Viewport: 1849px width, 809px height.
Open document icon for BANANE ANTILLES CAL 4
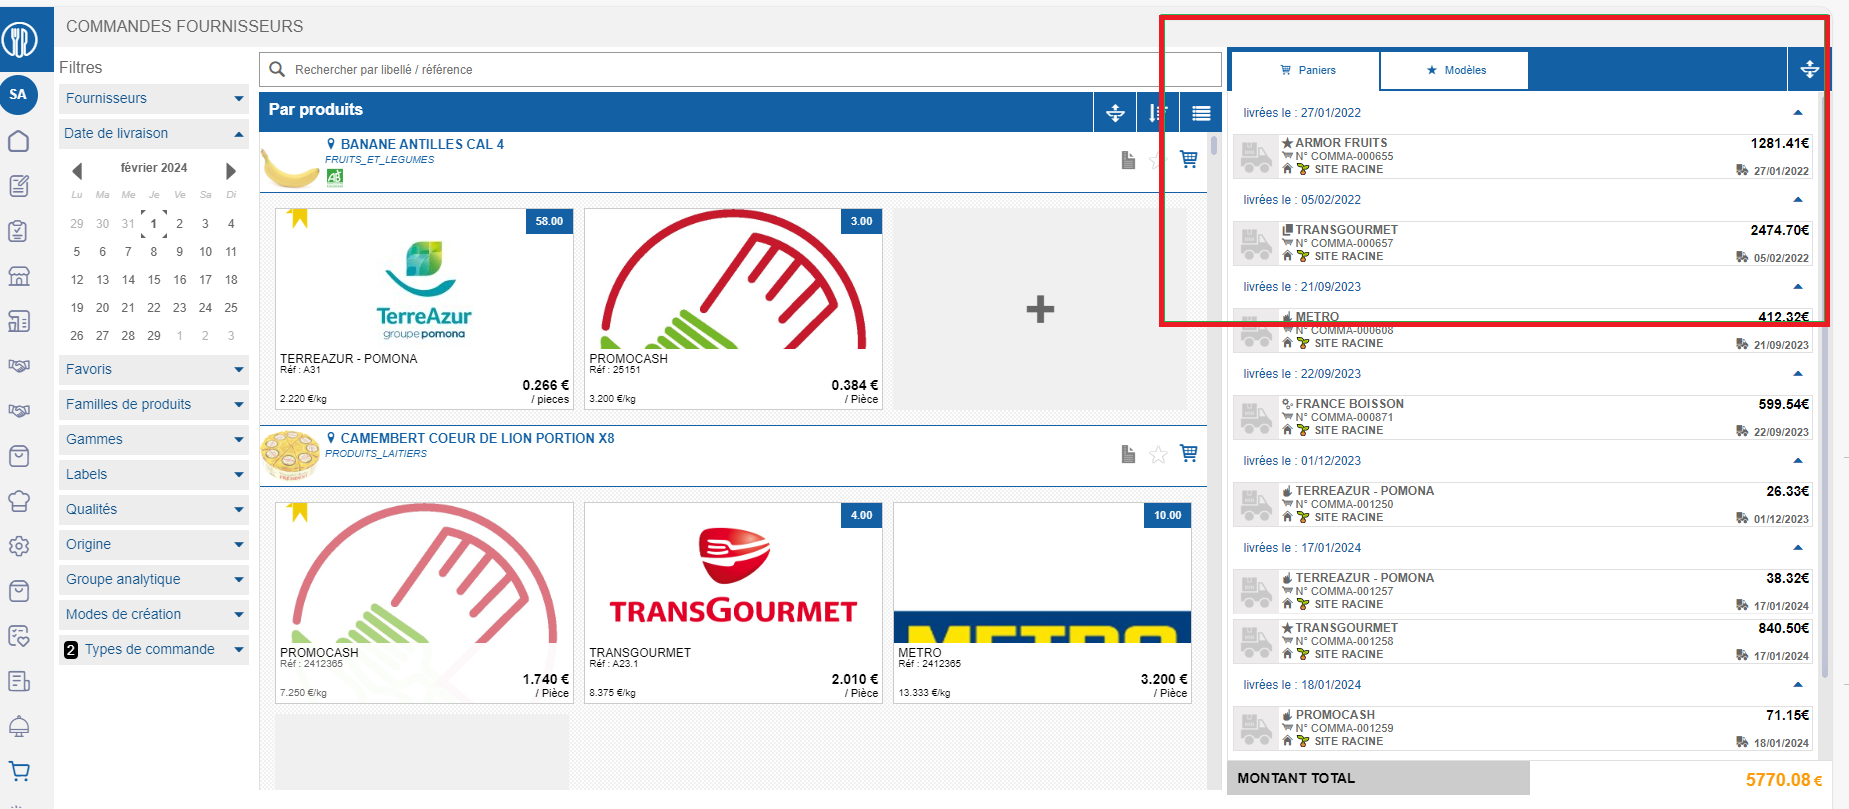[1128, 160]
